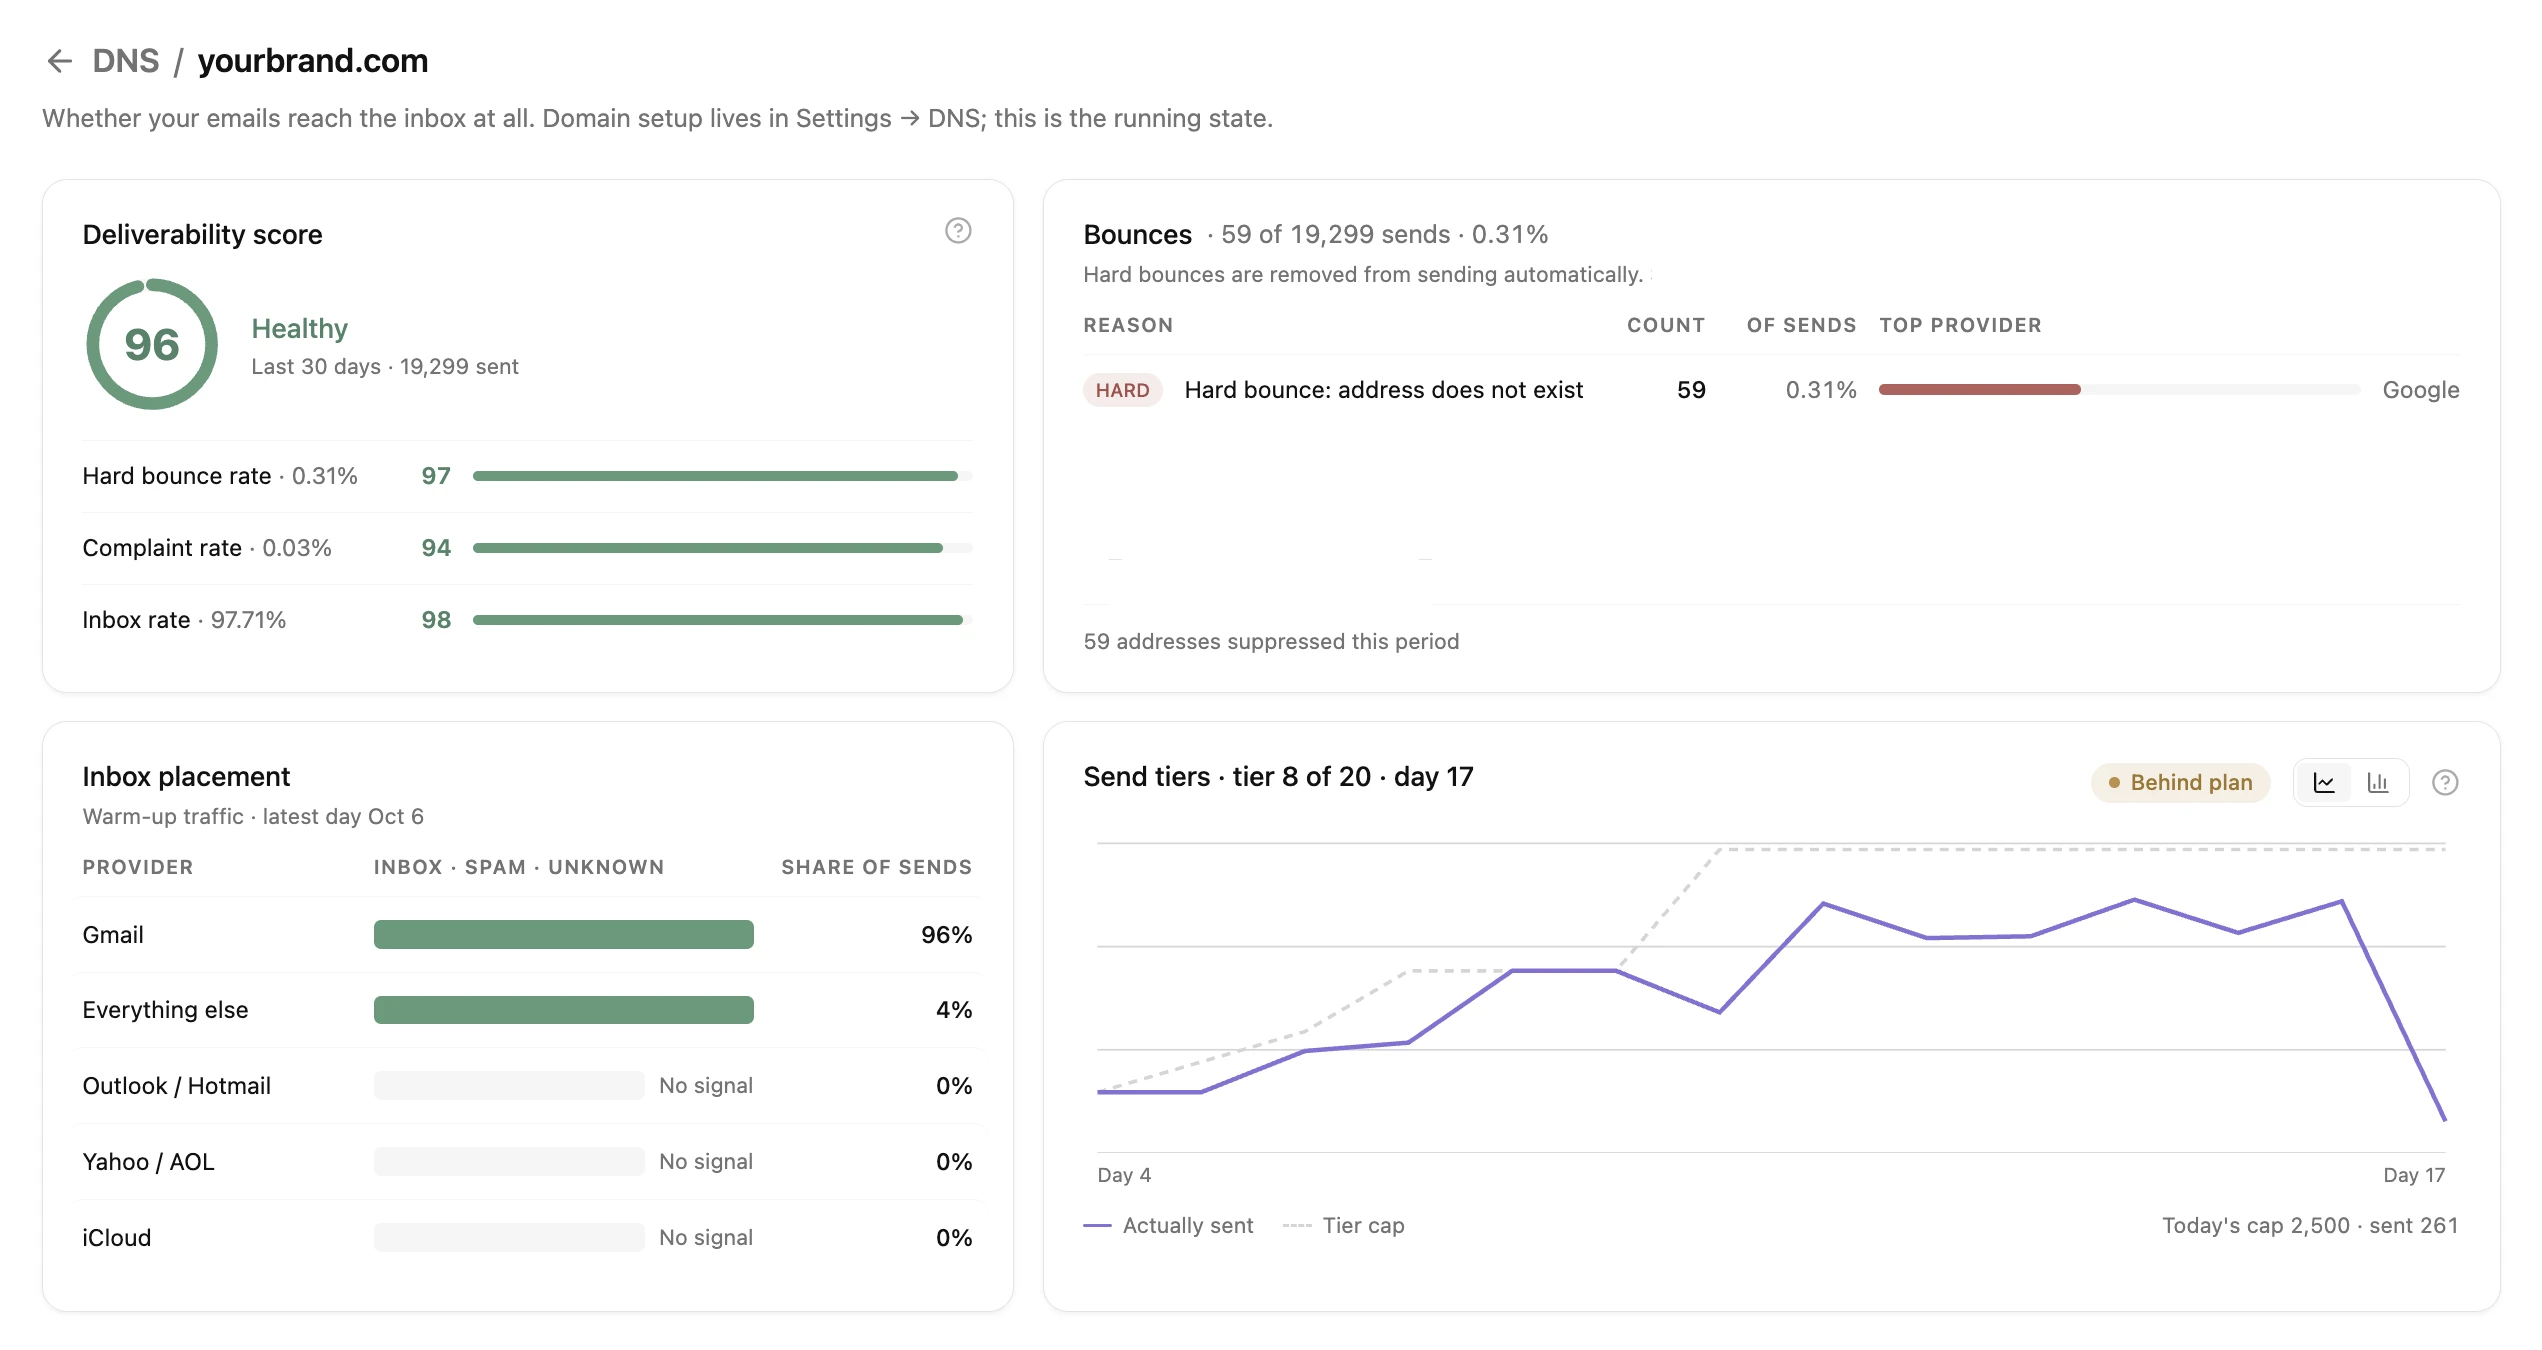2542x1350 pixels.
Task: Click the HARD bounce tag
Action: (x=1122, y=390)
